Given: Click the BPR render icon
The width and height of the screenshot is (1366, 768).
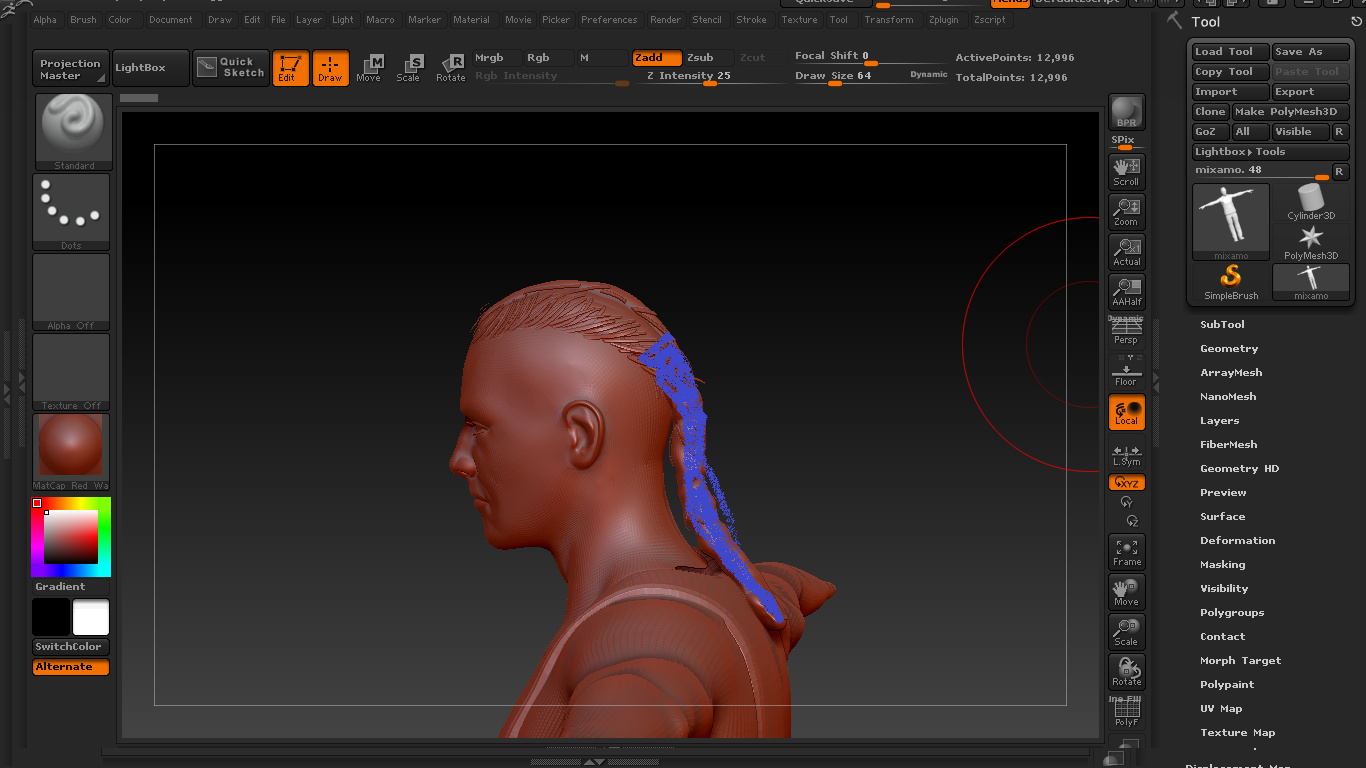Looking at the screenshot, I should pos(1126,112).
